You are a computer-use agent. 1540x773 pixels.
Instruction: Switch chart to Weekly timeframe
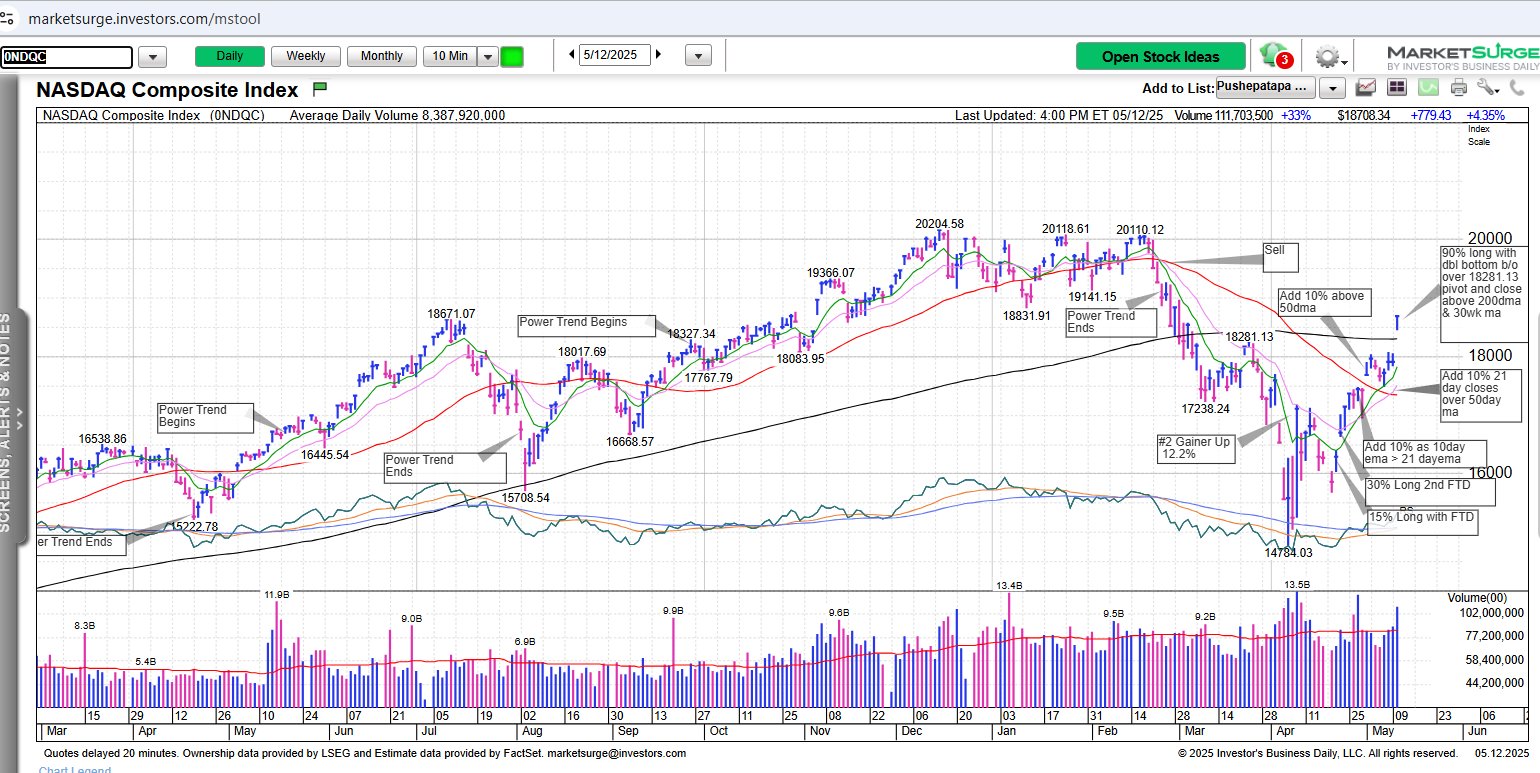coord(305,56)
